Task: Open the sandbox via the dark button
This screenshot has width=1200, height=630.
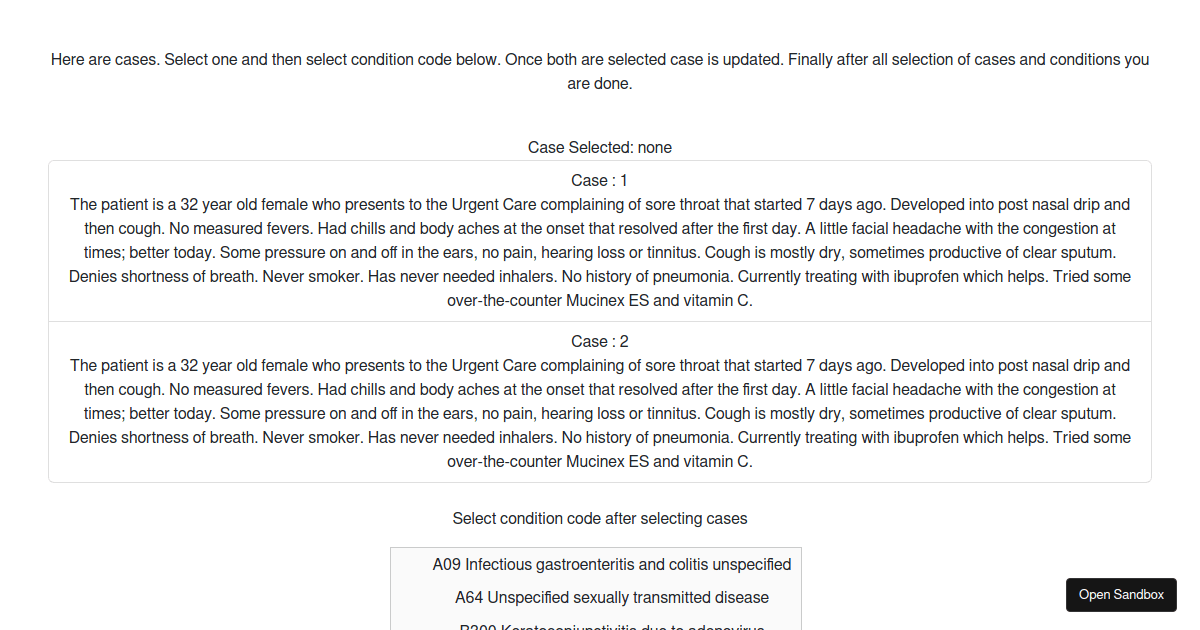Action: 1121,594
